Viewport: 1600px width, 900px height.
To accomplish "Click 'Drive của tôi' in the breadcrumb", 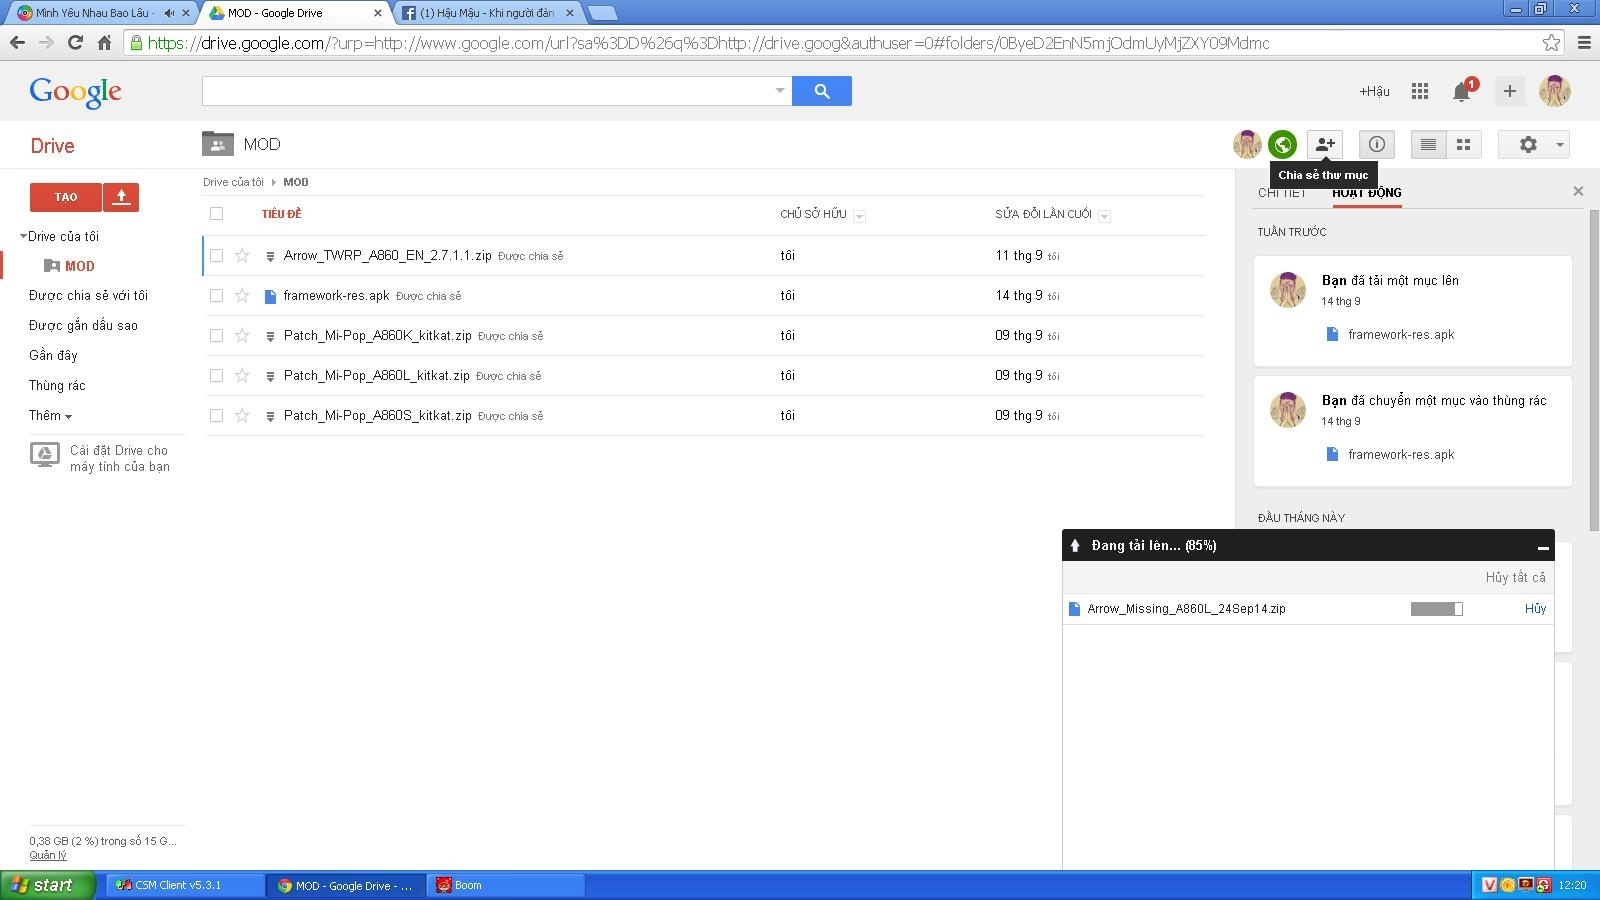I will point(233,182).
